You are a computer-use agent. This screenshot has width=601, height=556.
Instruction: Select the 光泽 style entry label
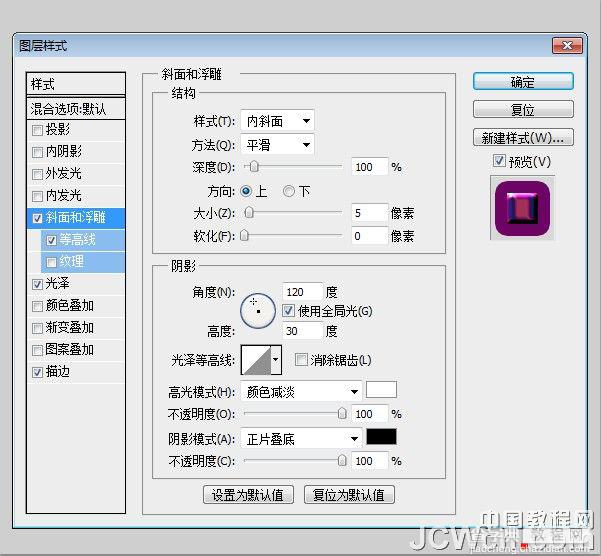[x=57, y=284]
